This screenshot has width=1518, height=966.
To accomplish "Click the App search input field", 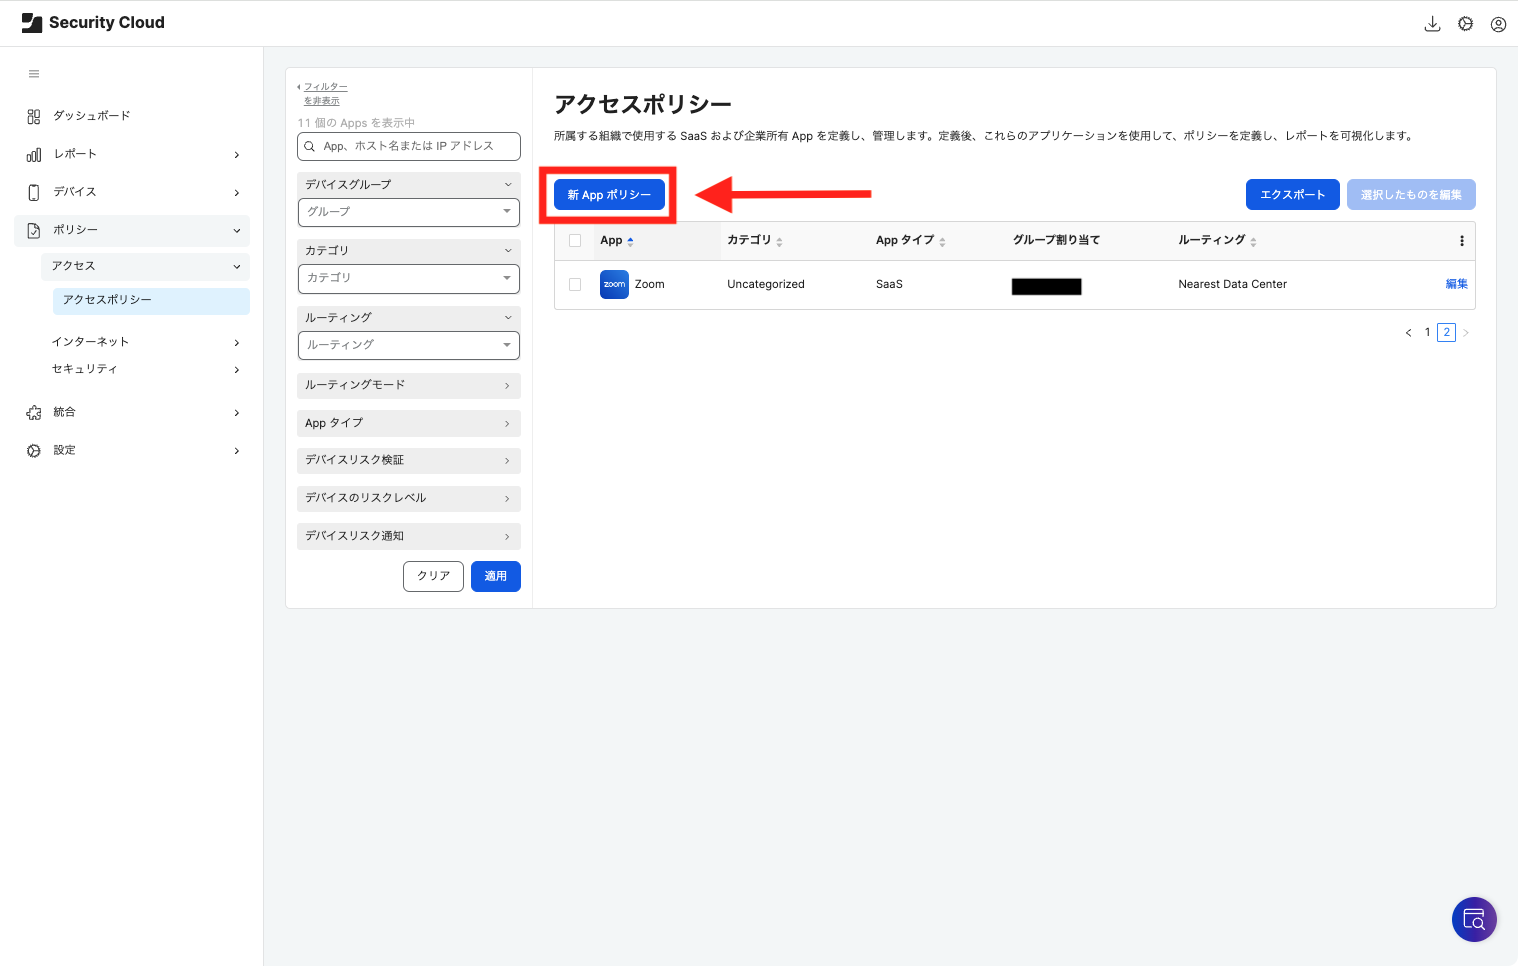I will point(409,146).
